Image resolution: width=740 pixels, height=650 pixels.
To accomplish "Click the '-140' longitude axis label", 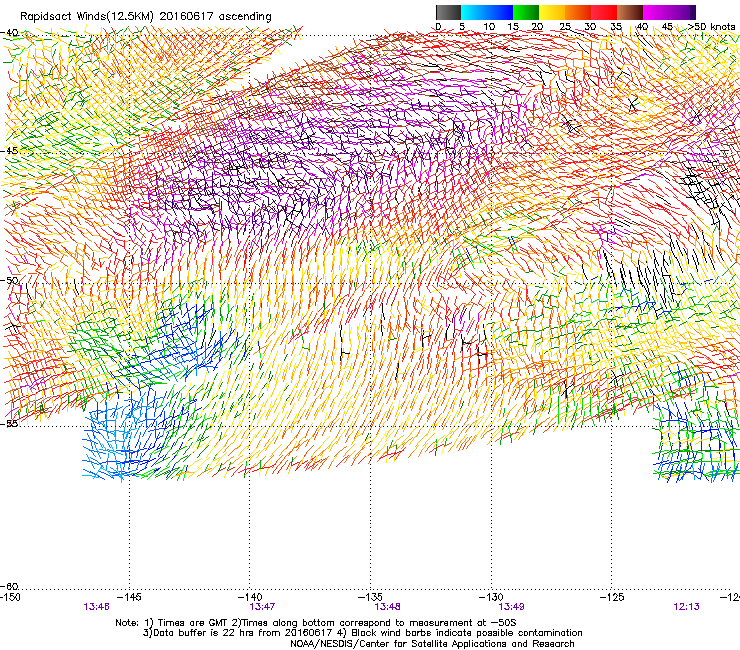I will coord(249,597).
